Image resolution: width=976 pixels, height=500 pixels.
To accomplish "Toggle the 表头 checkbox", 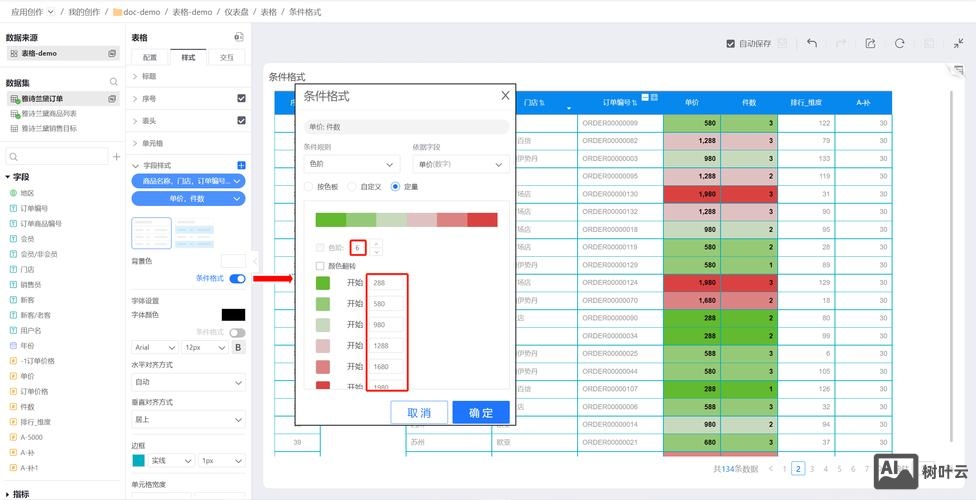I will point(242,120).
